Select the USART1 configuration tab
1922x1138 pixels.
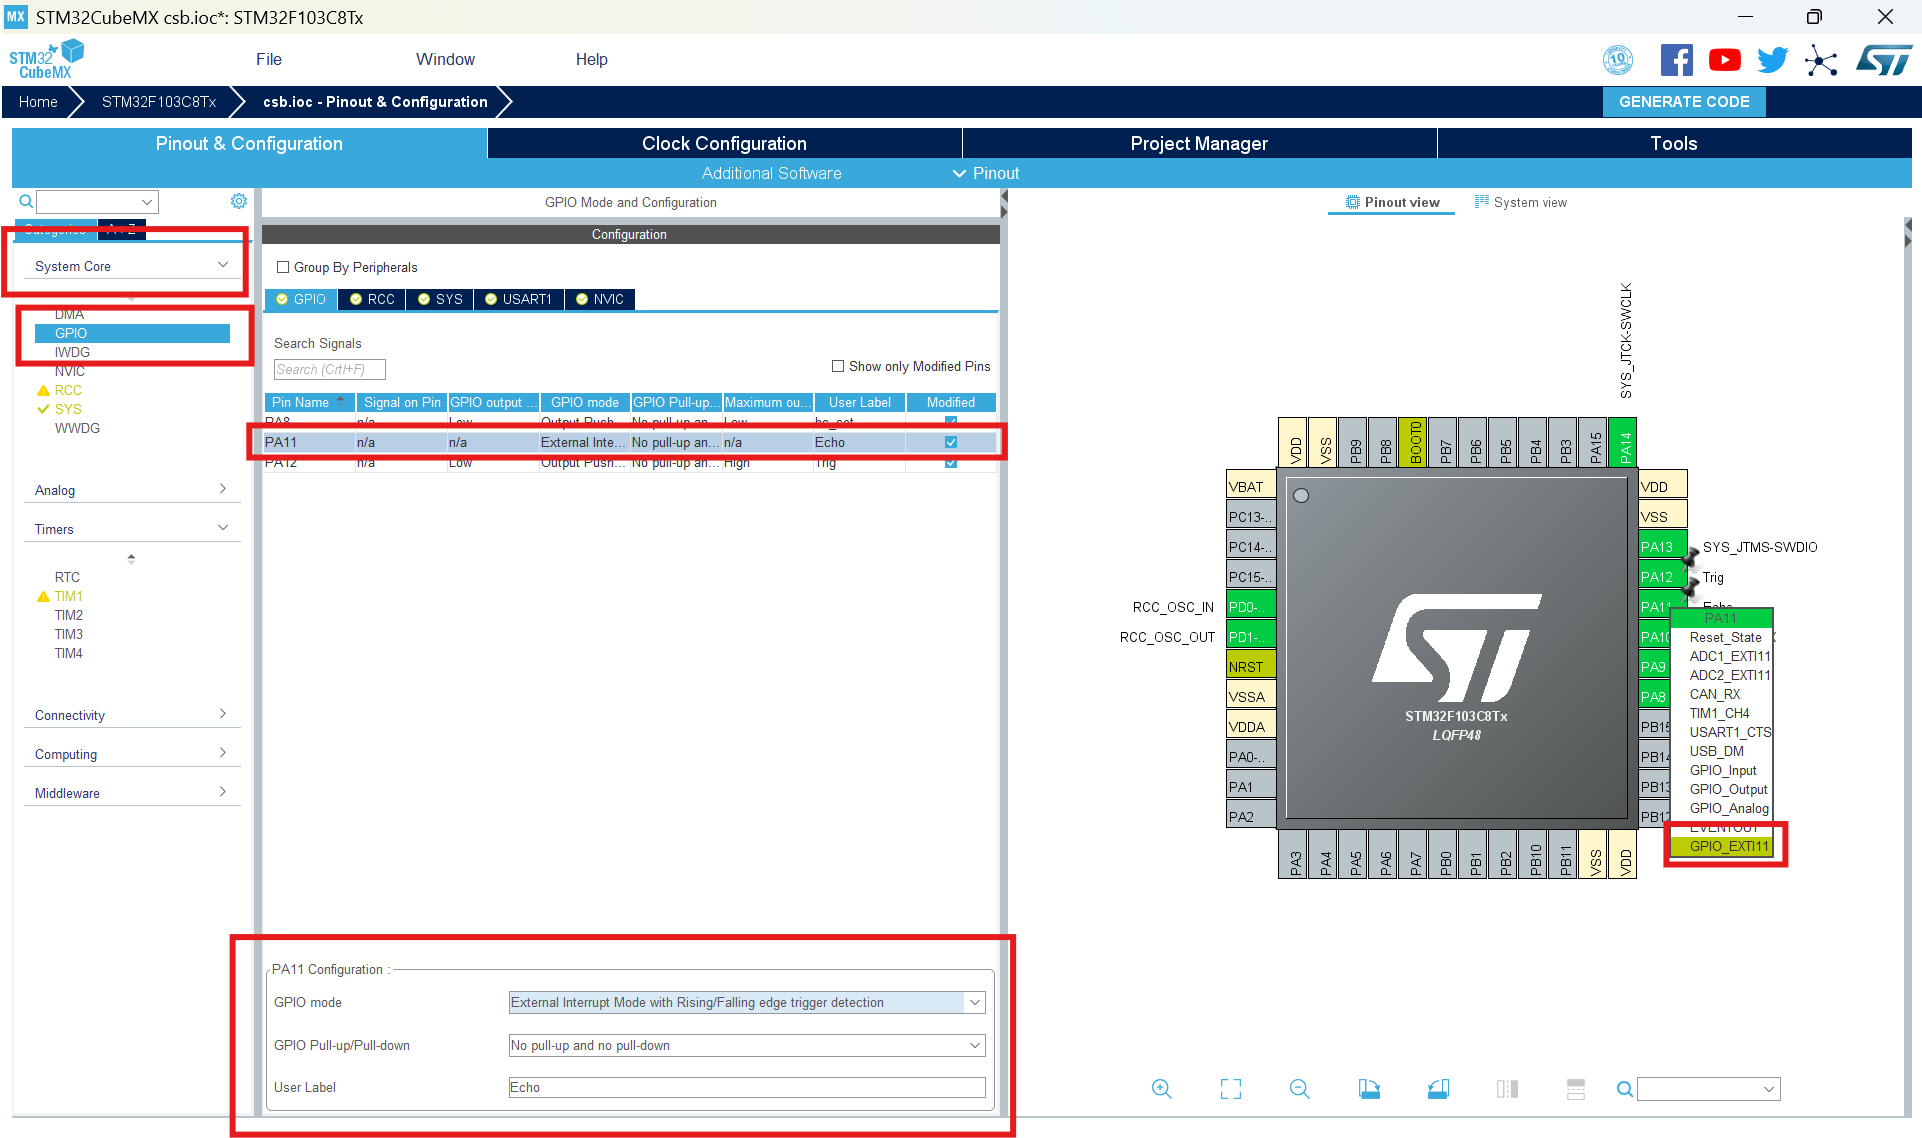(519, 299)
